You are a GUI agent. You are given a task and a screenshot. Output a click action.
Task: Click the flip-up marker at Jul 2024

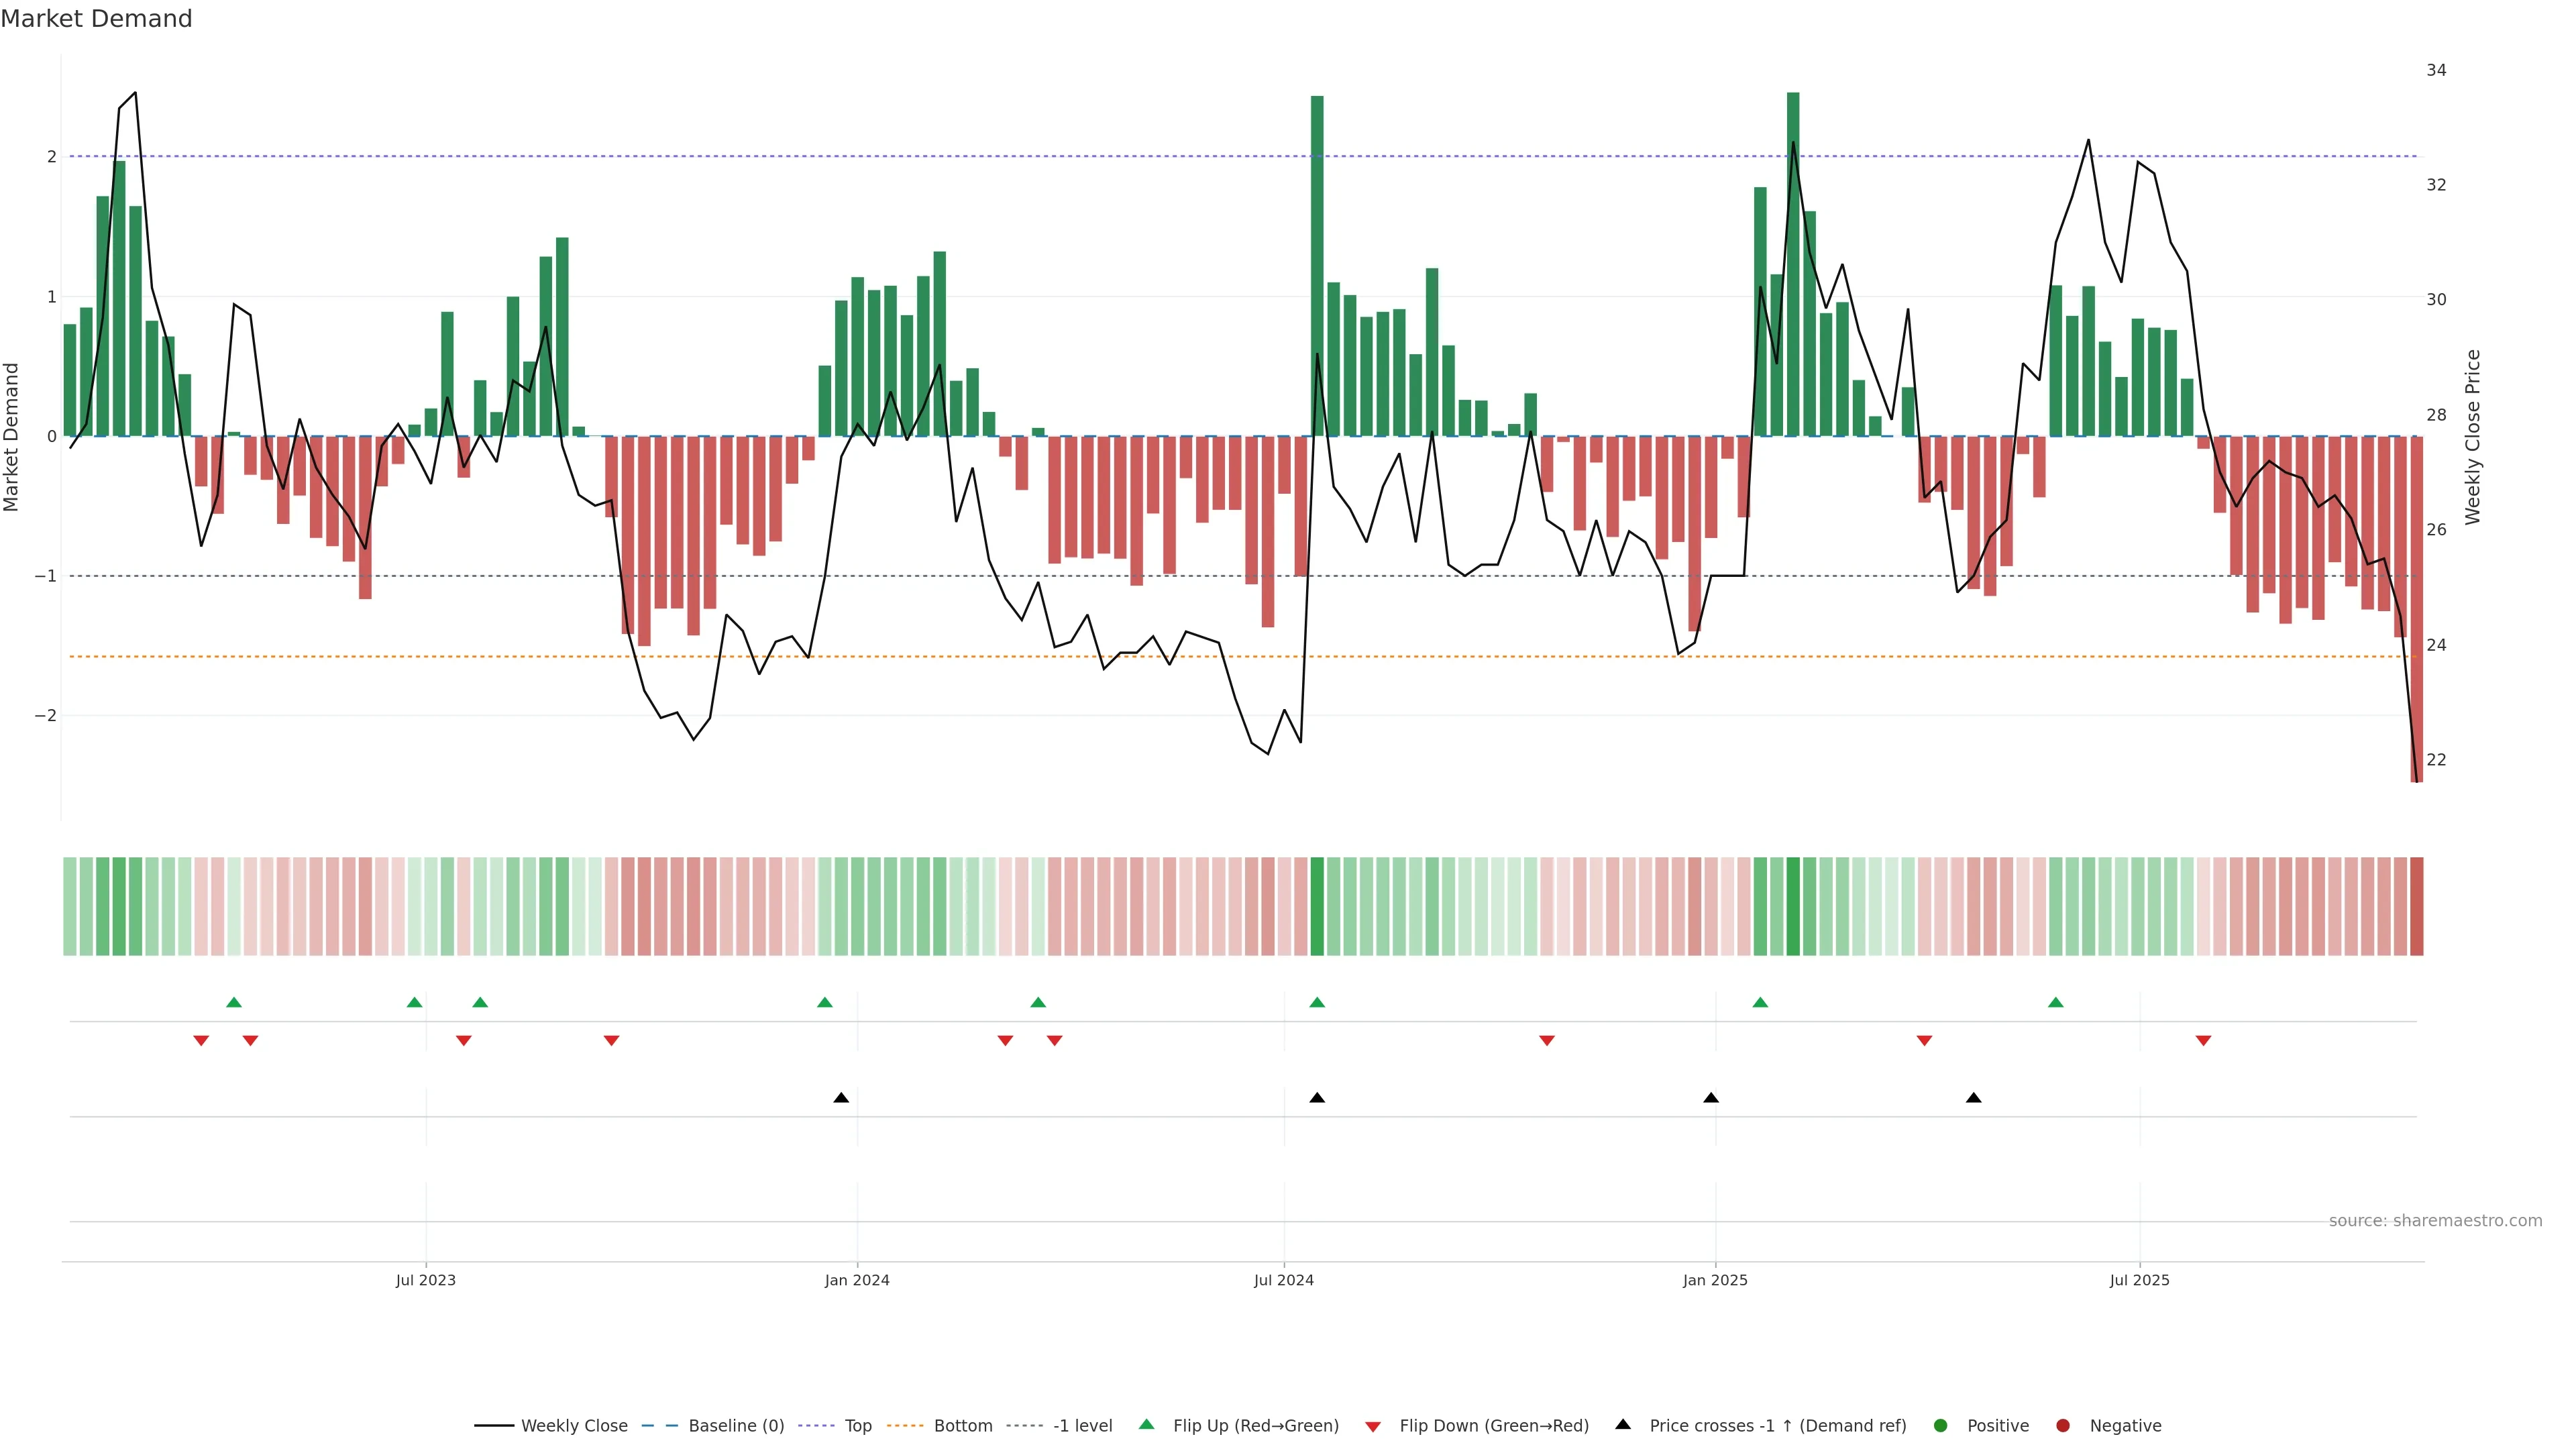tap(1317, 1002)
